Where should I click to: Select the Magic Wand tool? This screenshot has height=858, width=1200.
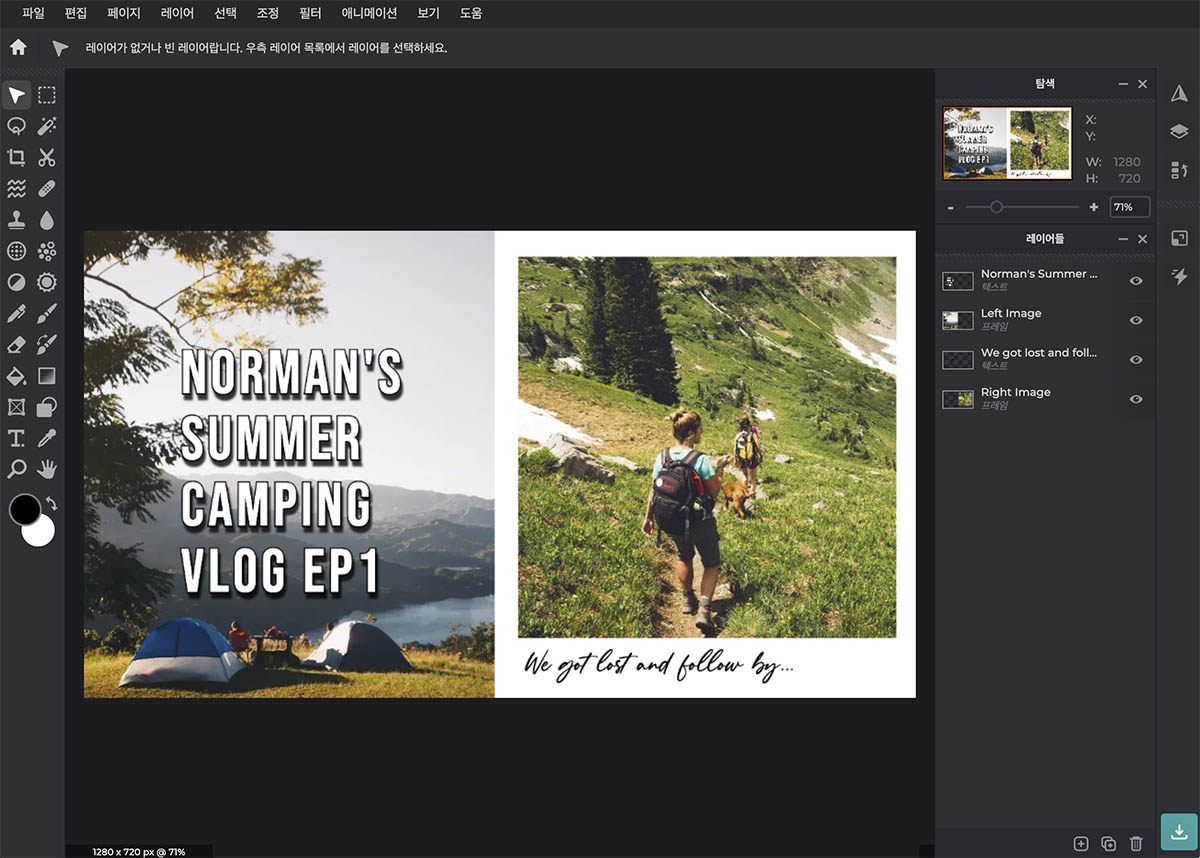point(47,126)
